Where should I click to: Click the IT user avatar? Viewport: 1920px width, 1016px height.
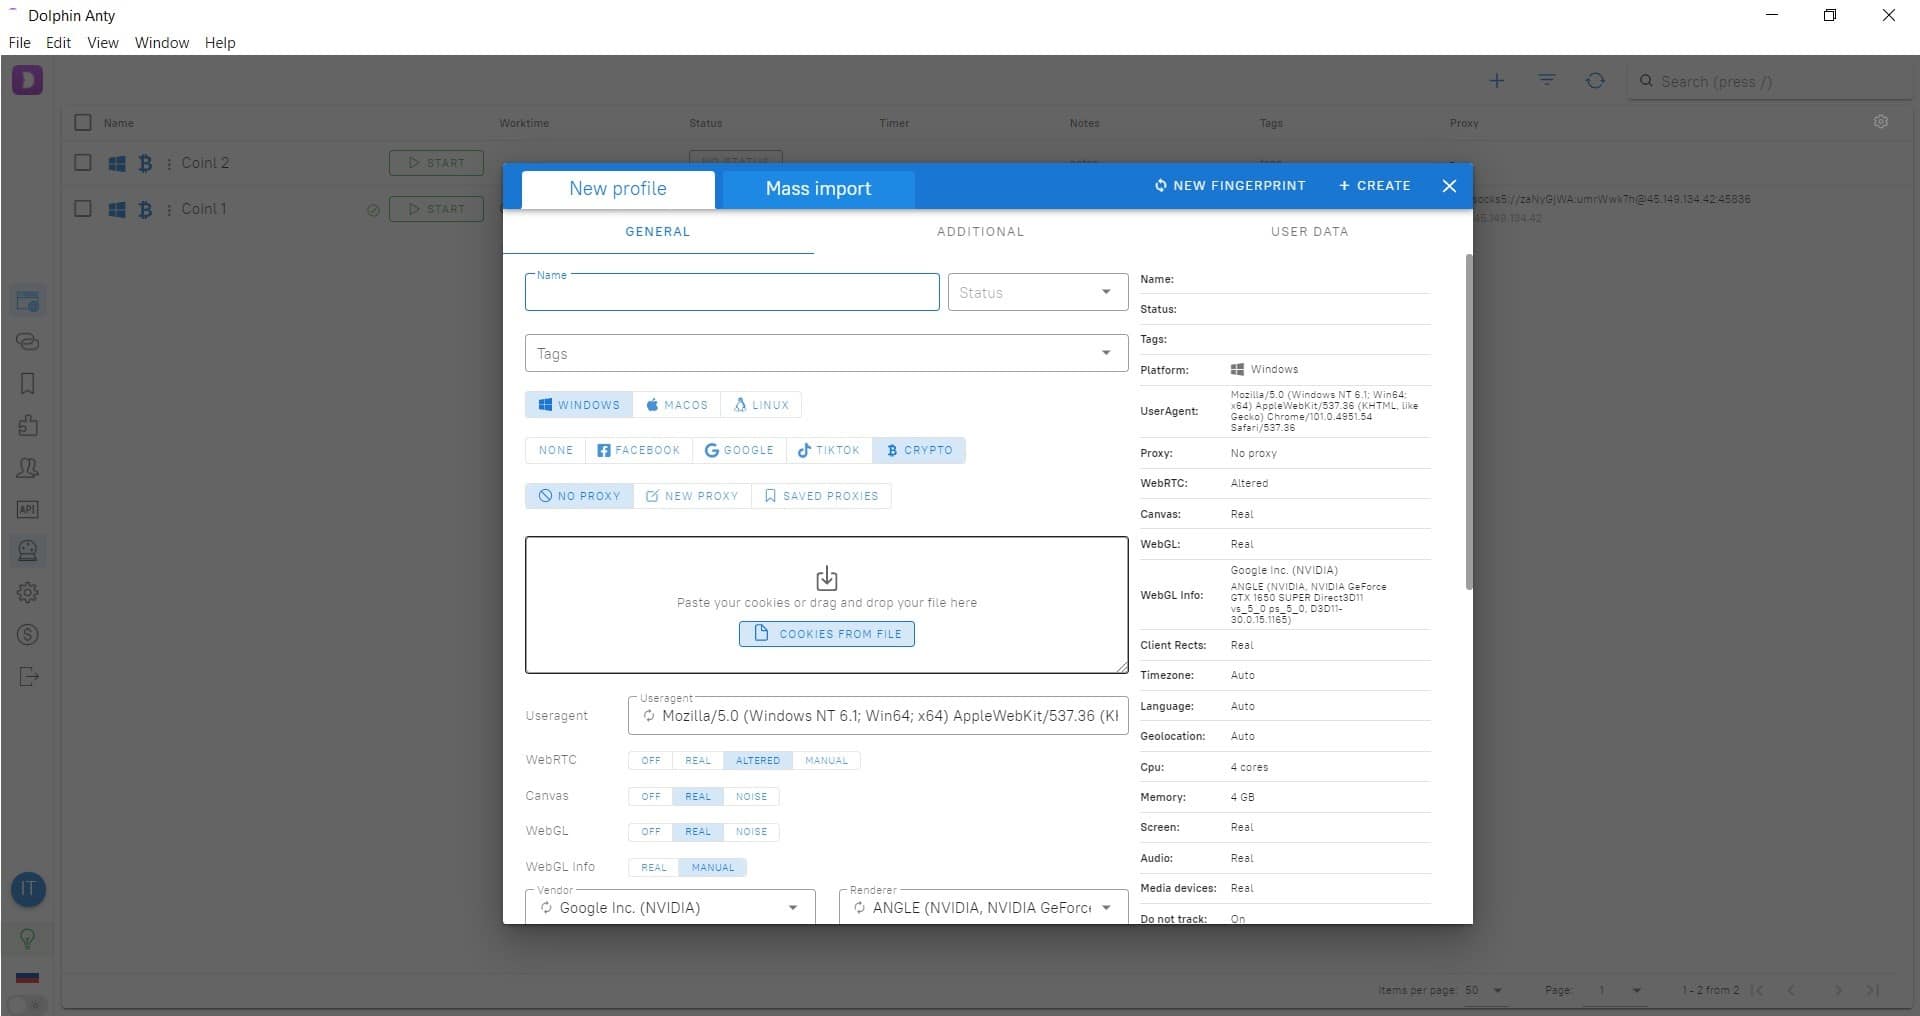coord(28,889)
